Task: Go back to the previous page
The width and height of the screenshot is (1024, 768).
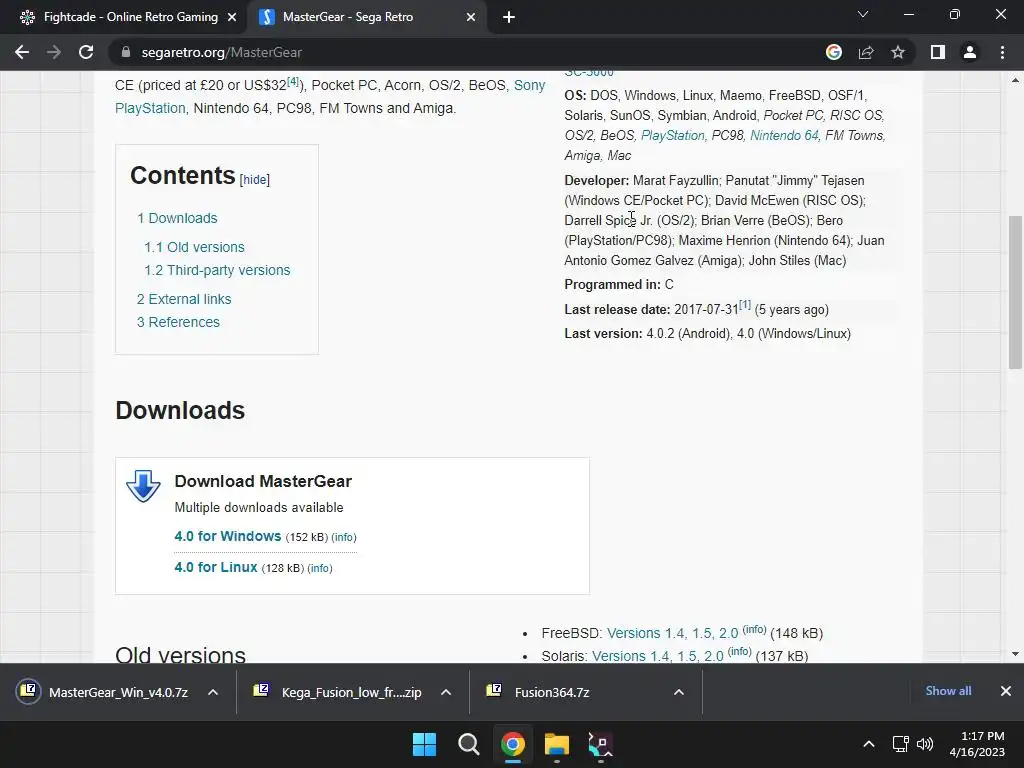Action: point(22,52)
